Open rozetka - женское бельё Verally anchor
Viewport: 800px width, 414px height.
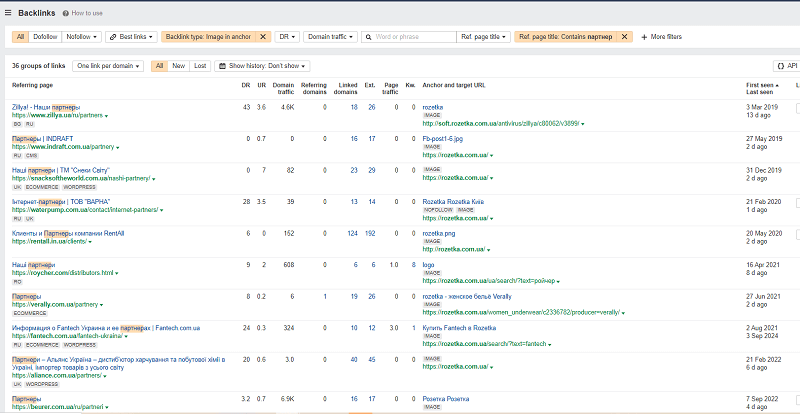pos(467,297)
